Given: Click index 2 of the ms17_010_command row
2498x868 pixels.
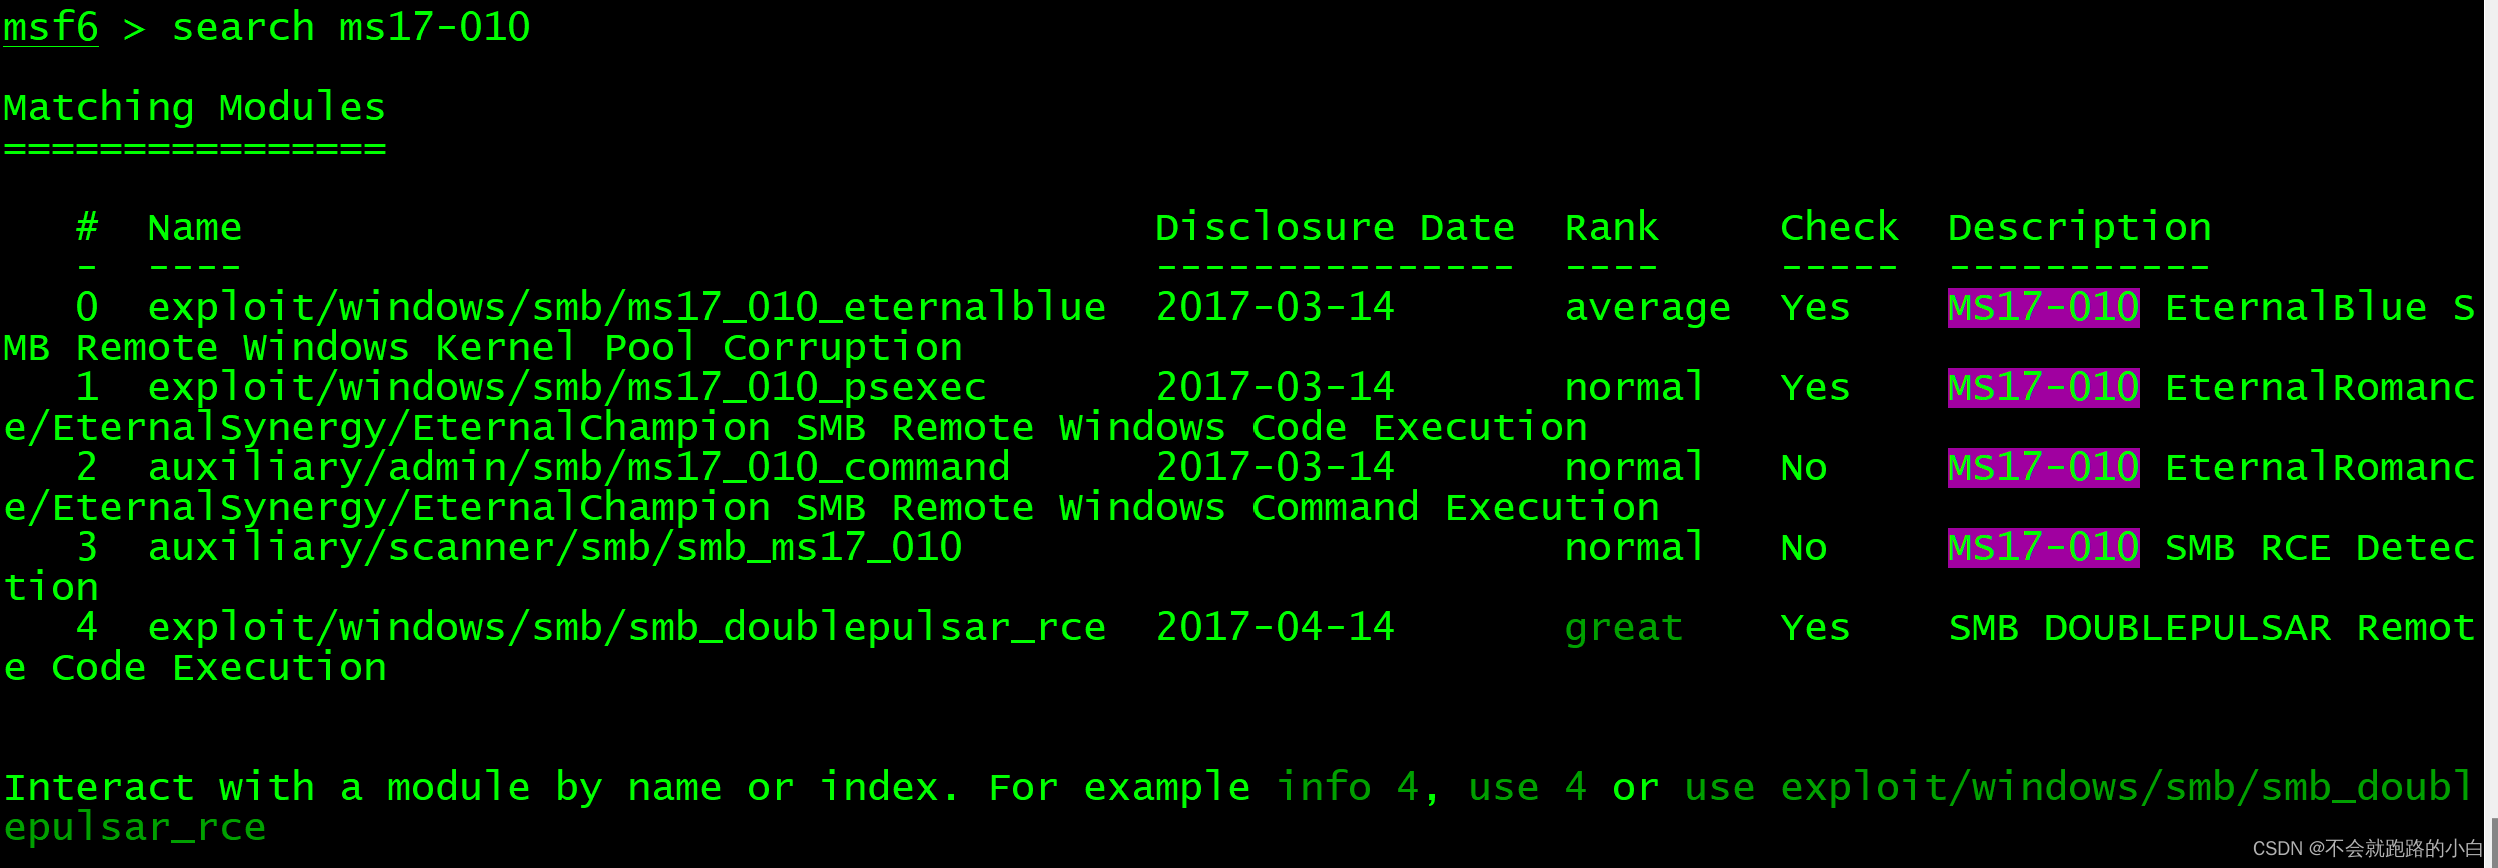Looking at the screenshot, I should tap(87, 467).
